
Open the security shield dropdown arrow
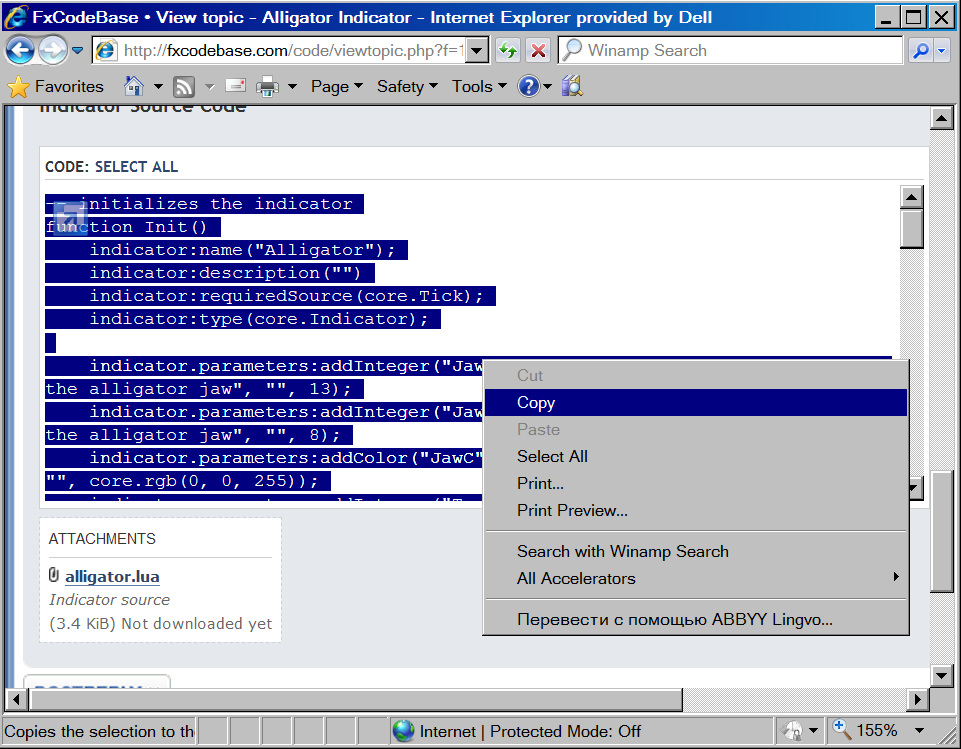813,731
